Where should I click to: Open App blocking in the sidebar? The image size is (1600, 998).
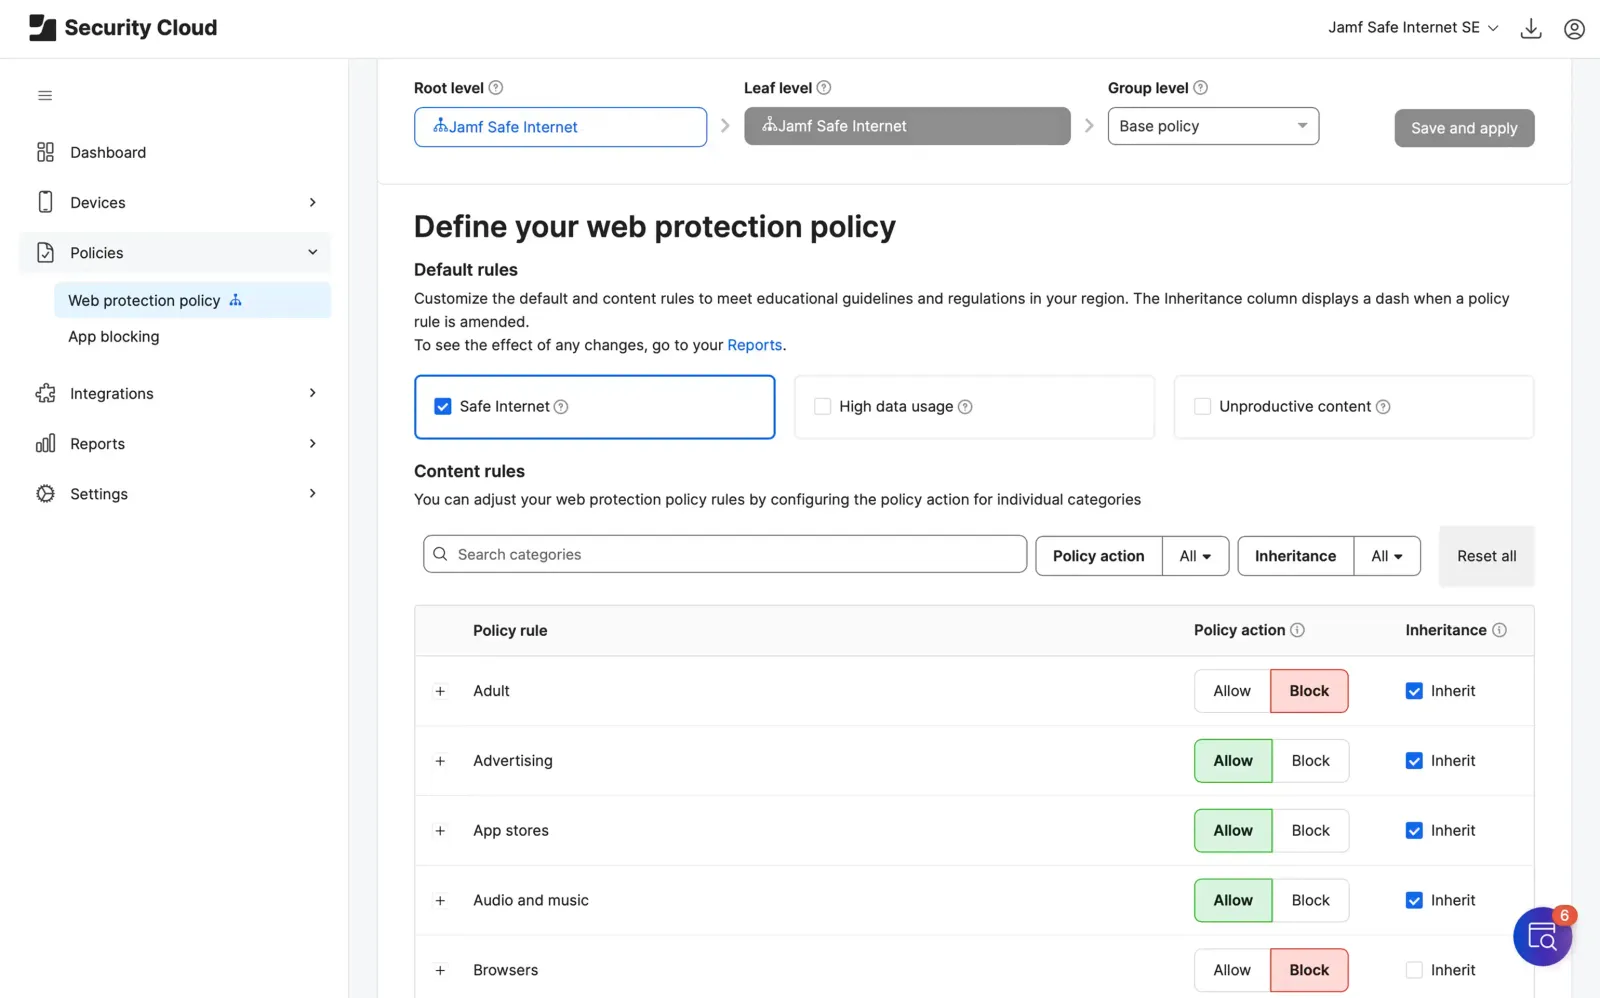114,337
